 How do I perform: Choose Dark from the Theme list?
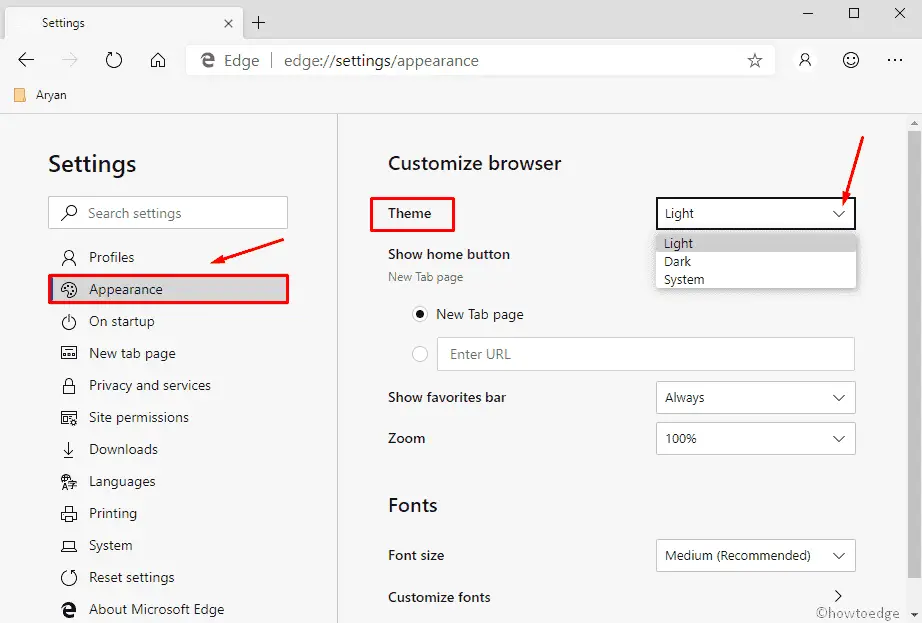[678, 262]
